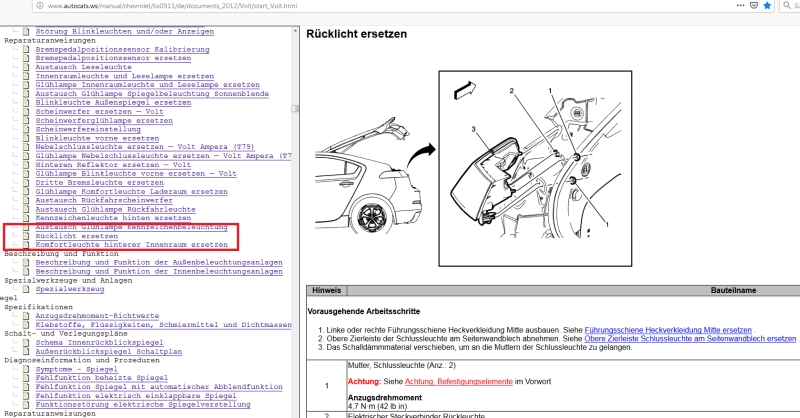Screen dimensions: 800x418
Task: Open Komfortleuchte hinterer Innenraum ersetzen
Action: (131, 245)
